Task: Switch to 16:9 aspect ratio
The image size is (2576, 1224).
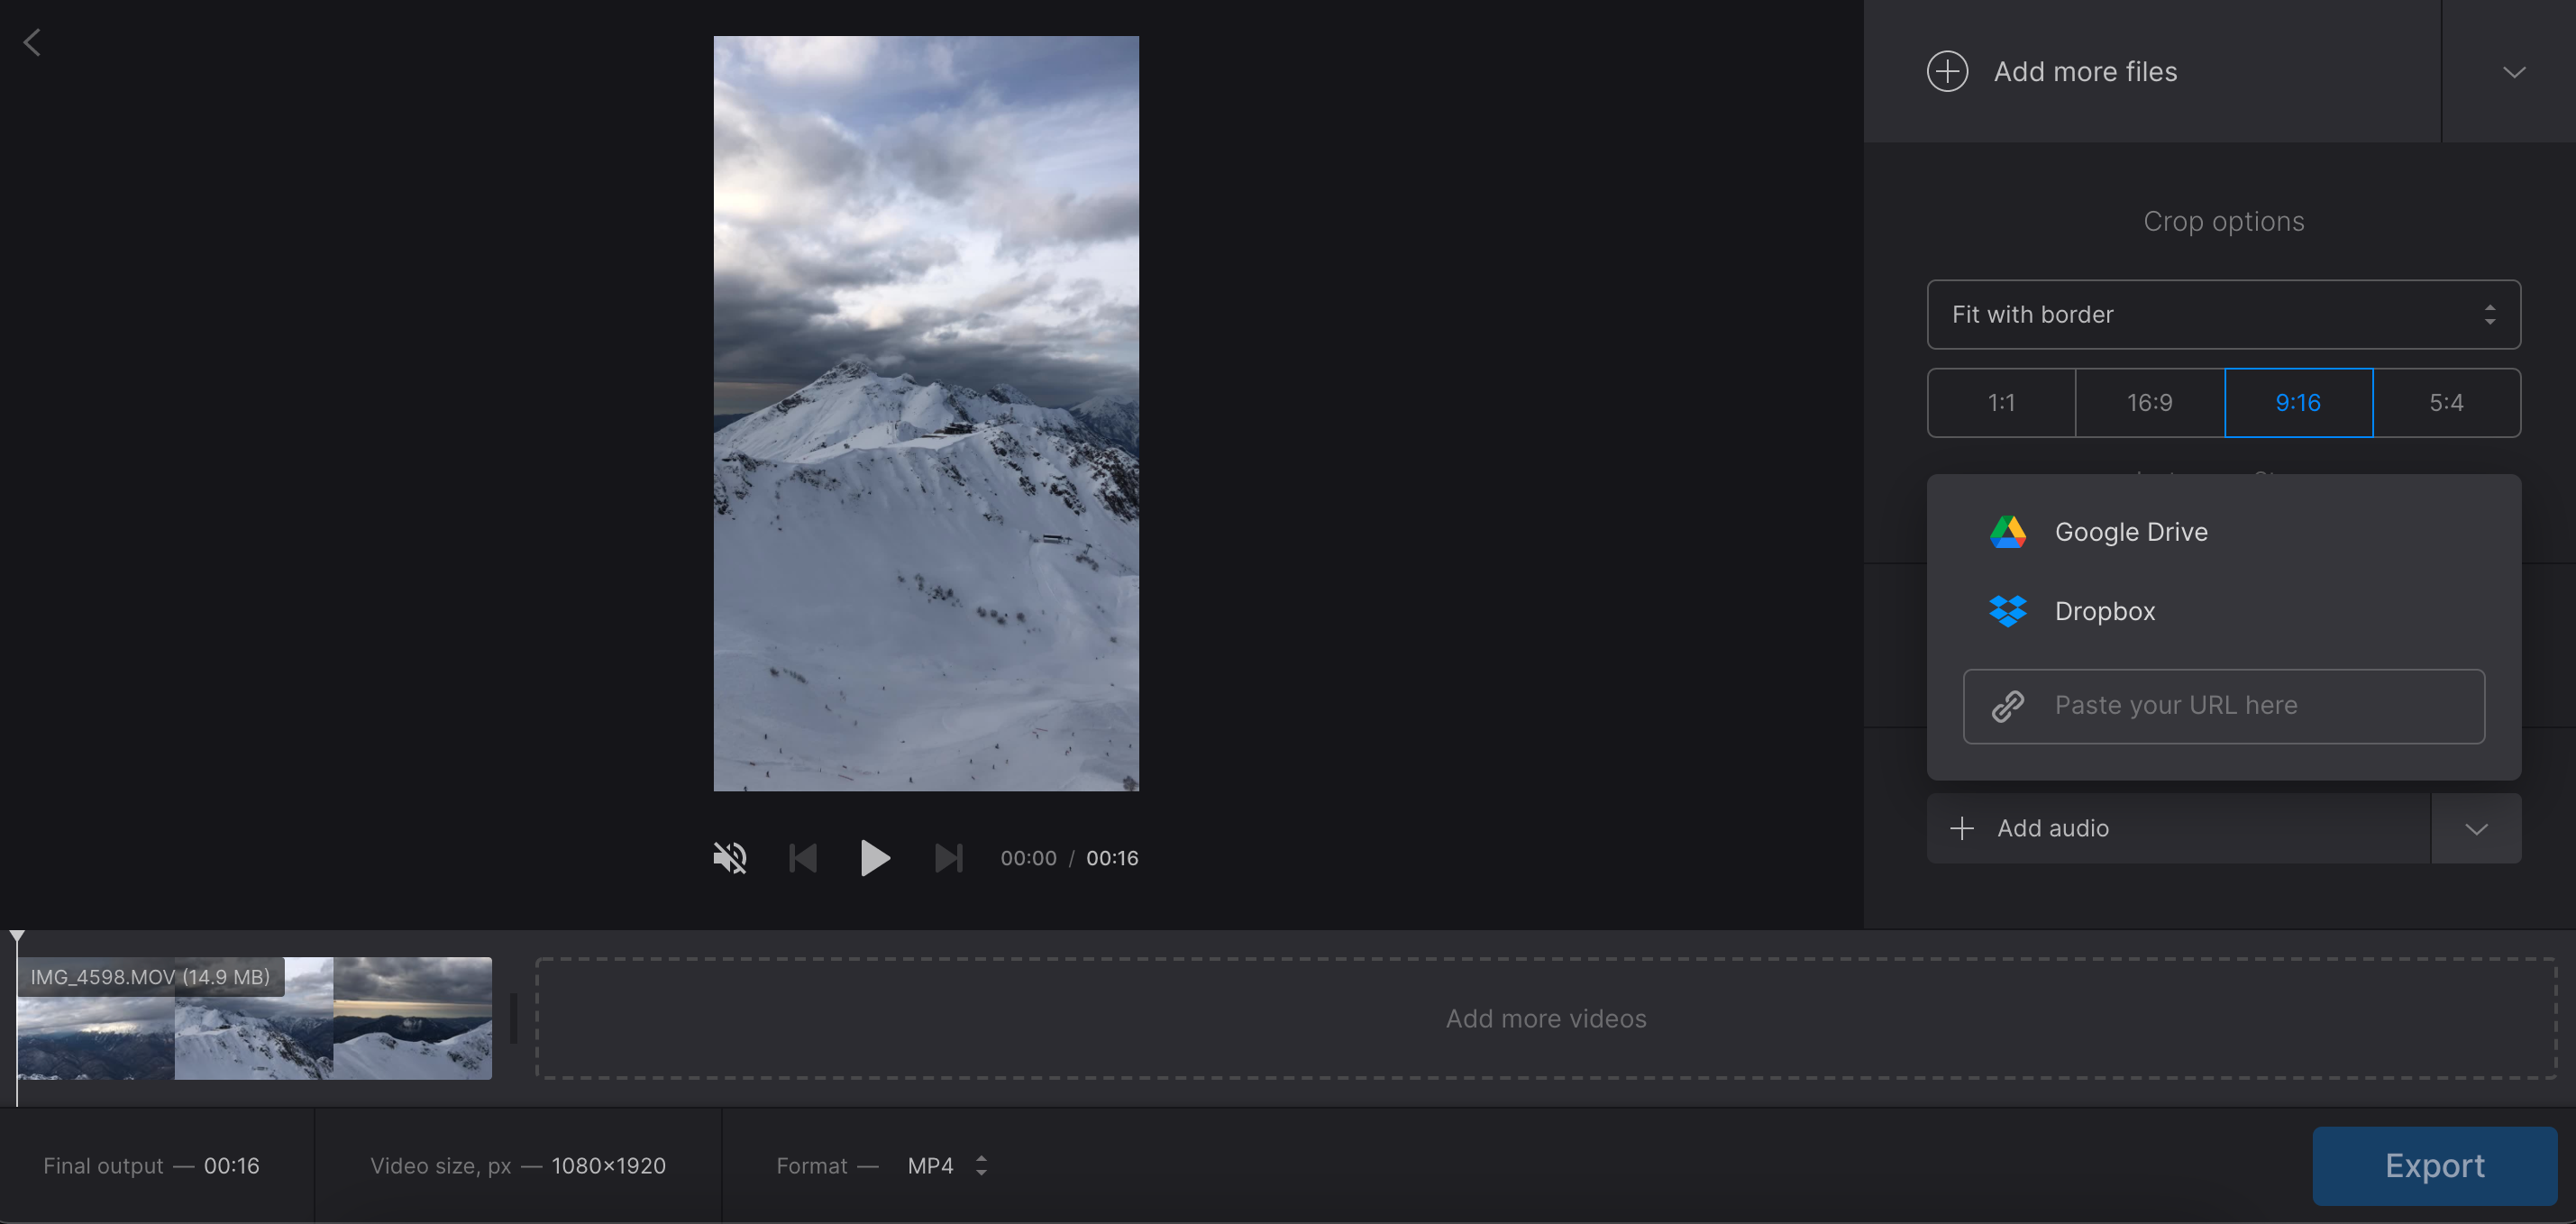Action: pyautogui.click(x=2149, y=402)
